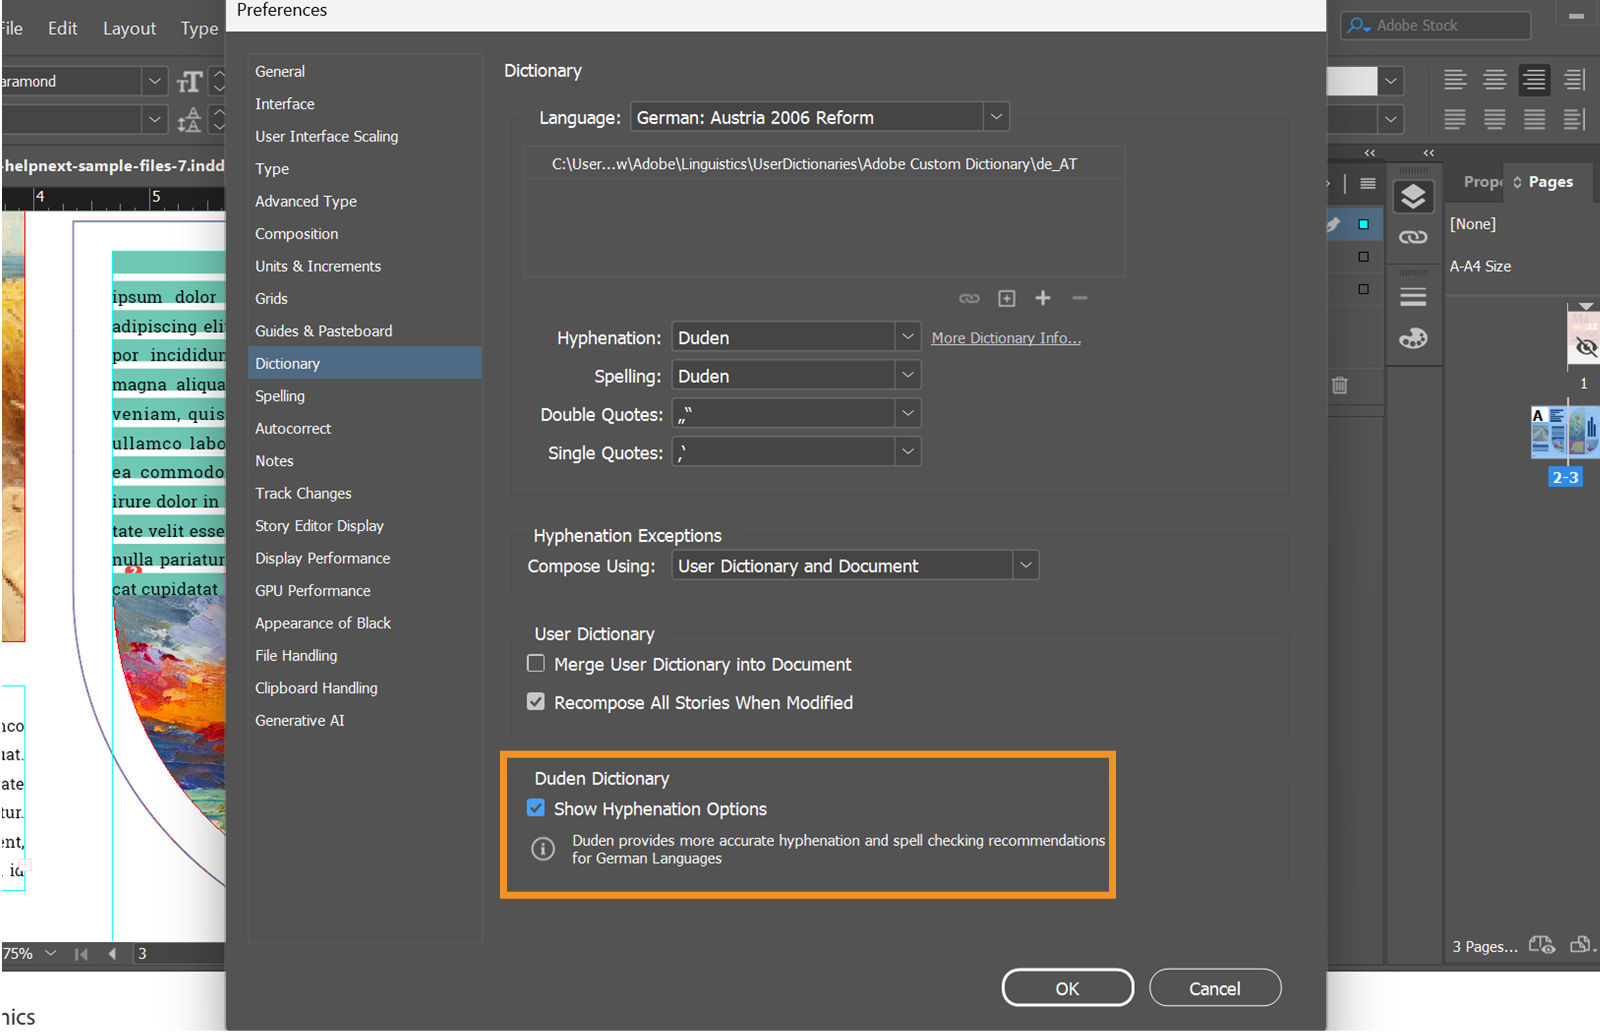Click the align right paragraph icon

coord(1534,80)
